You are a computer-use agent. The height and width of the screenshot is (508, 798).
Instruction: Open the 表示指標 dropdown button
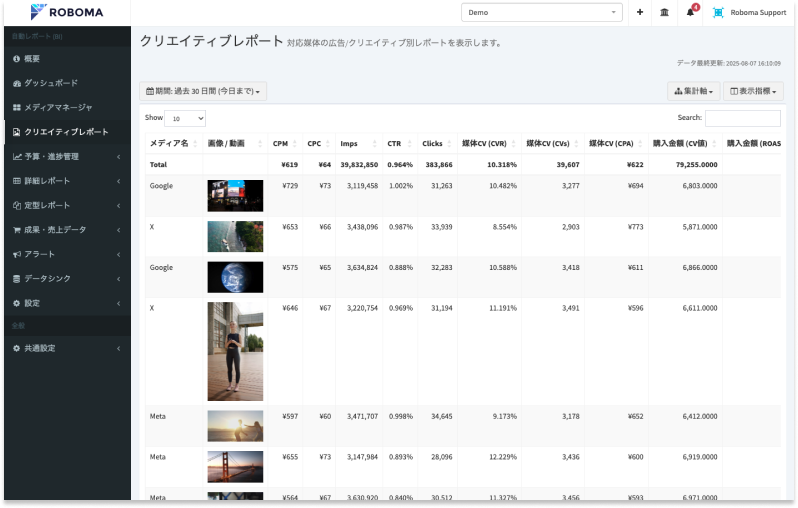pos(753,91)
